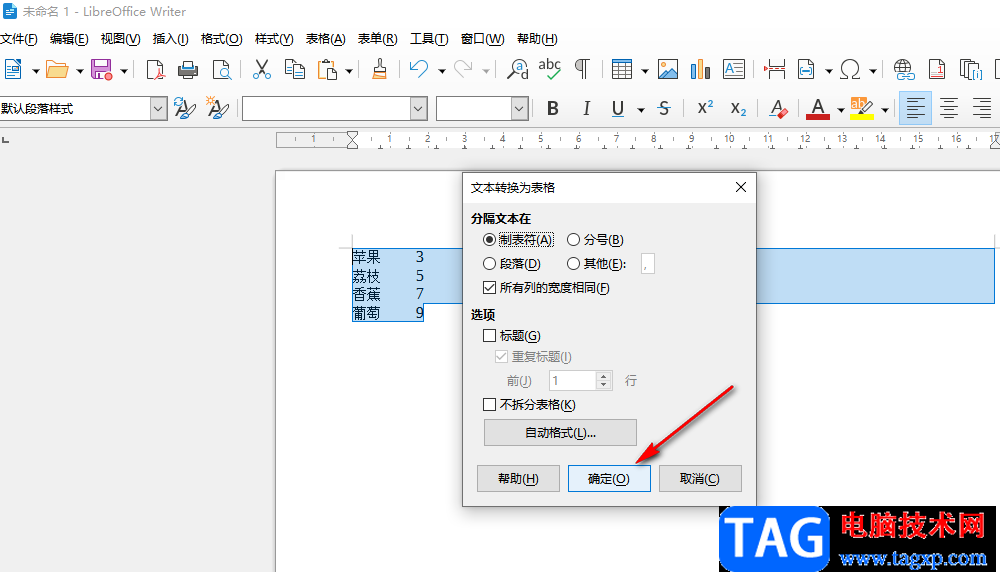Apply bold formatting B icon

coord(553,109)
